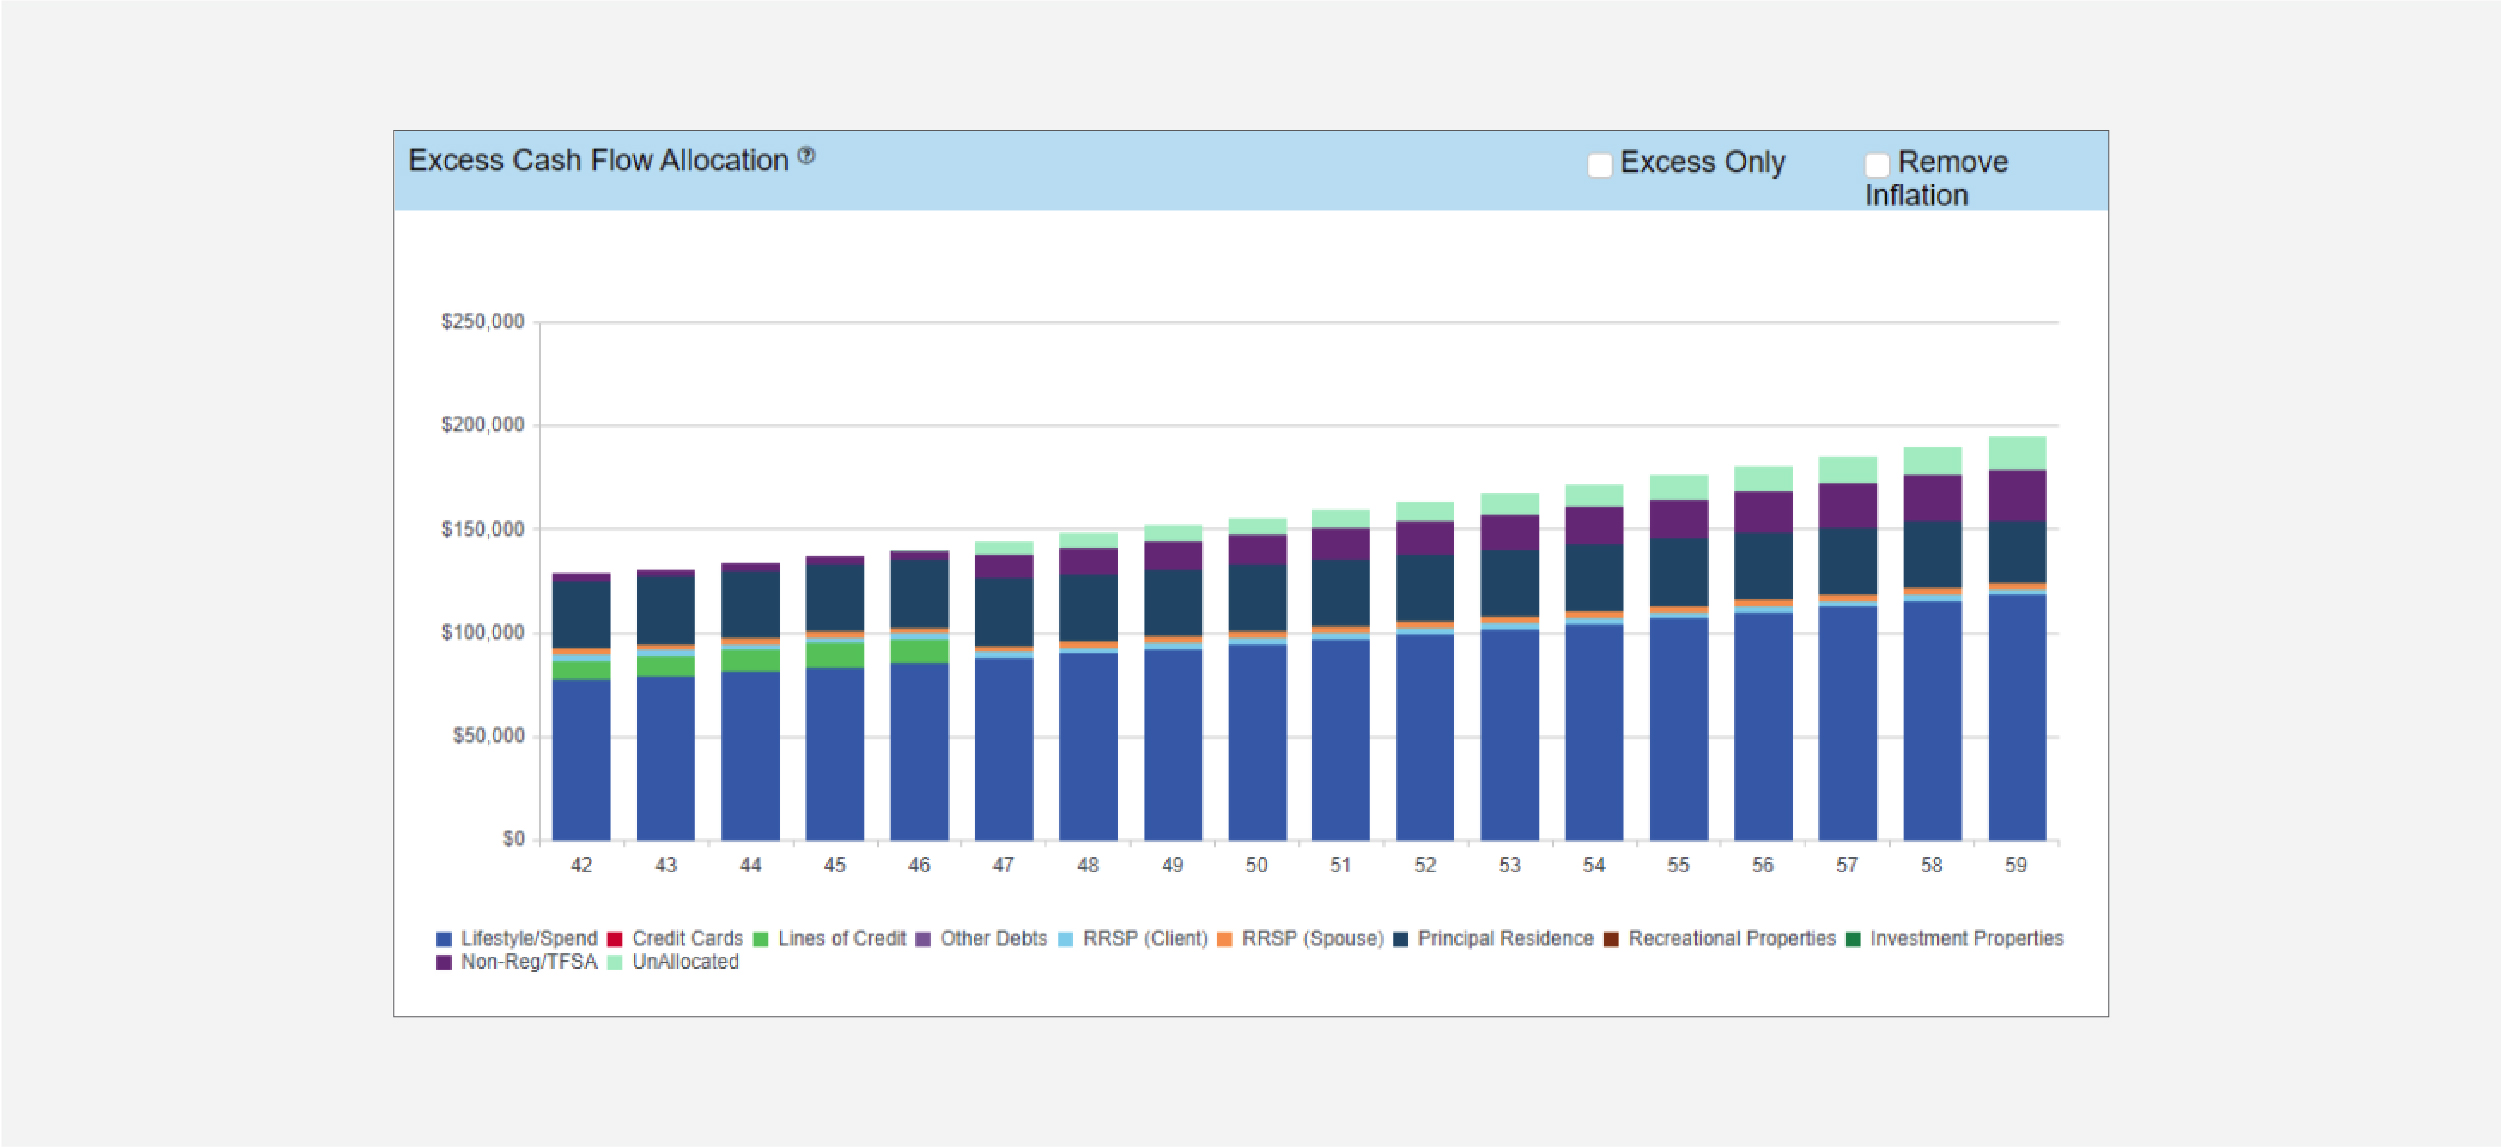
Task: Click the Principal Residence segment at age 50
Action: tap(1257, 598)
